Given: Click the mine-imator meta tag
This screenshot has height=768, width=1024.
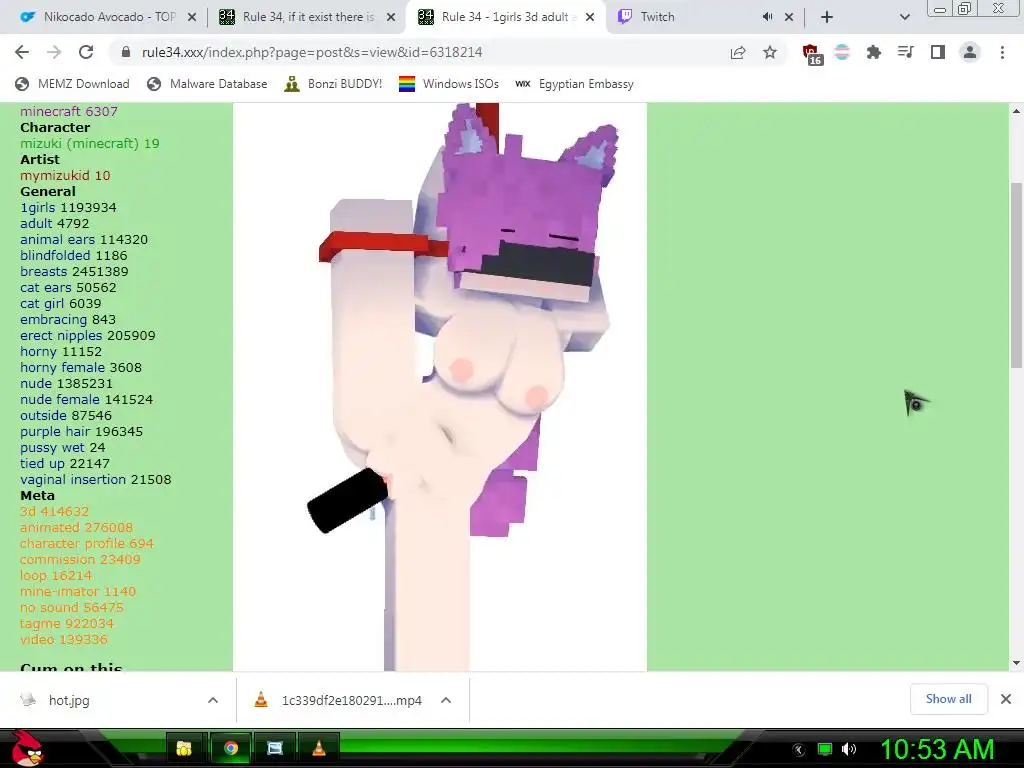Looking at the screenshot, I should pyautogui.click(x=59, y=591).
